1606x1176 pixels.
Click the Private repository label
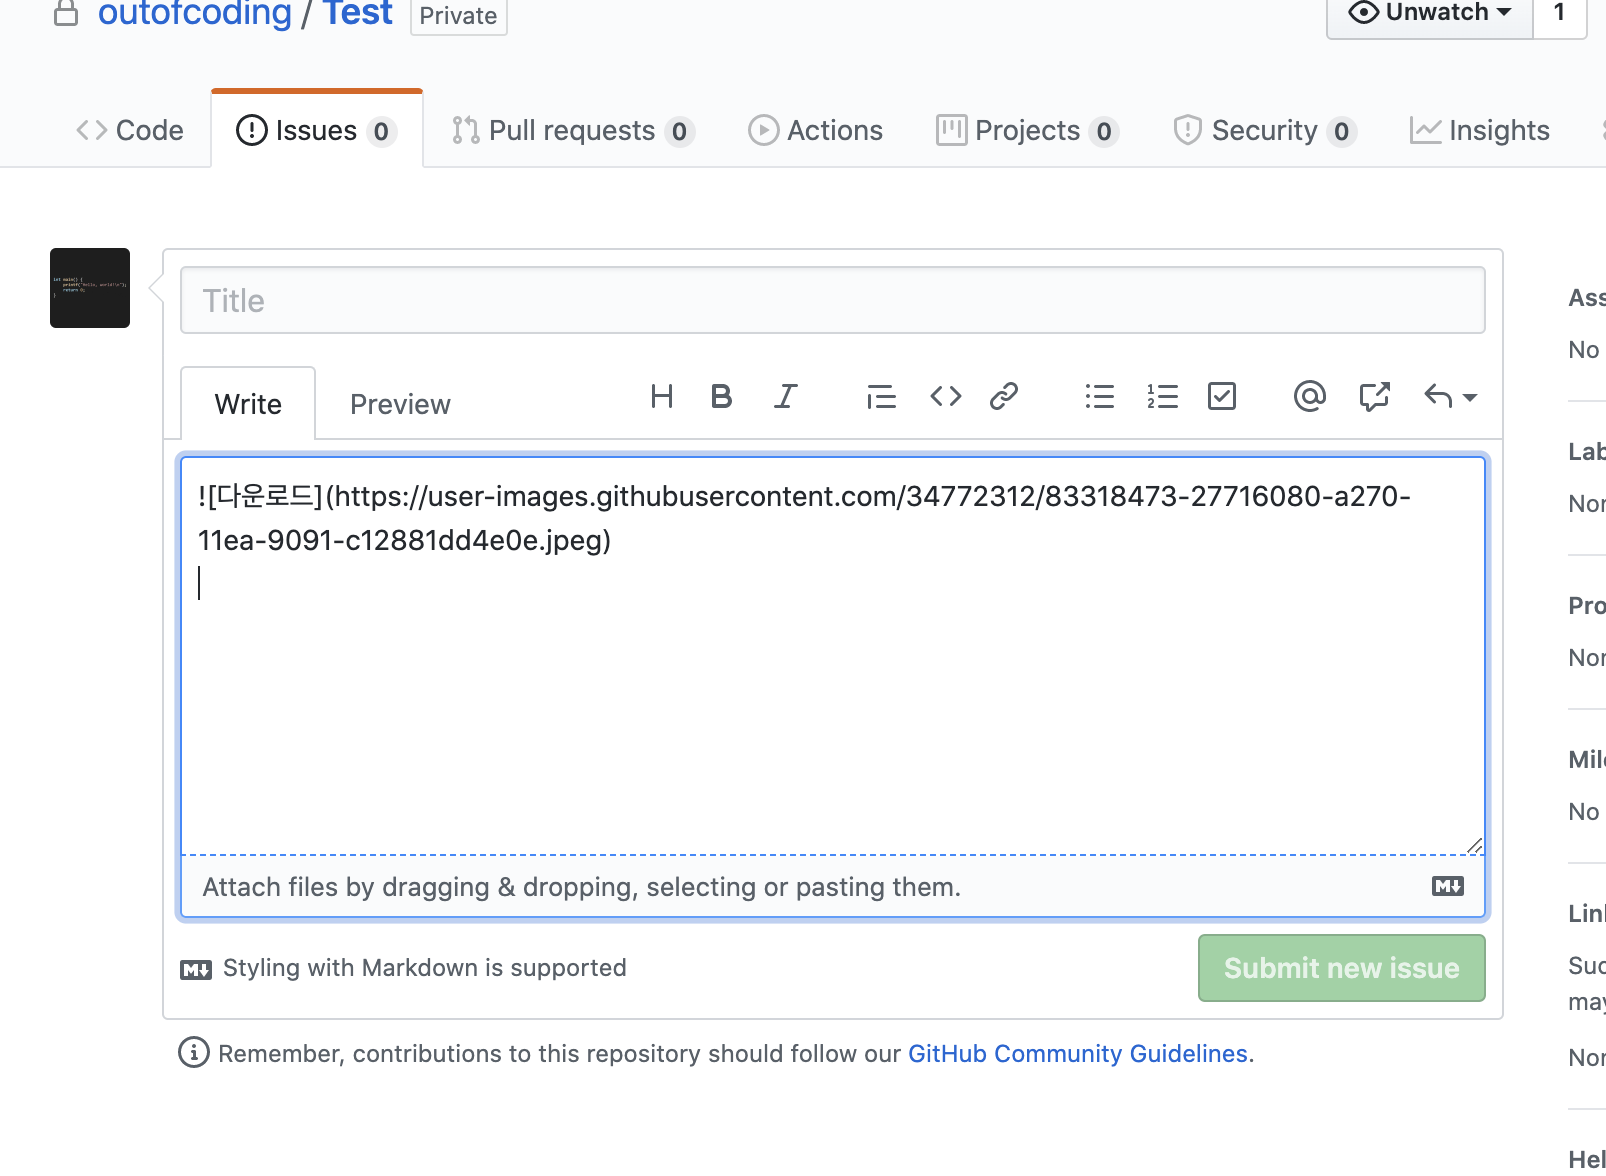[459, 16]
